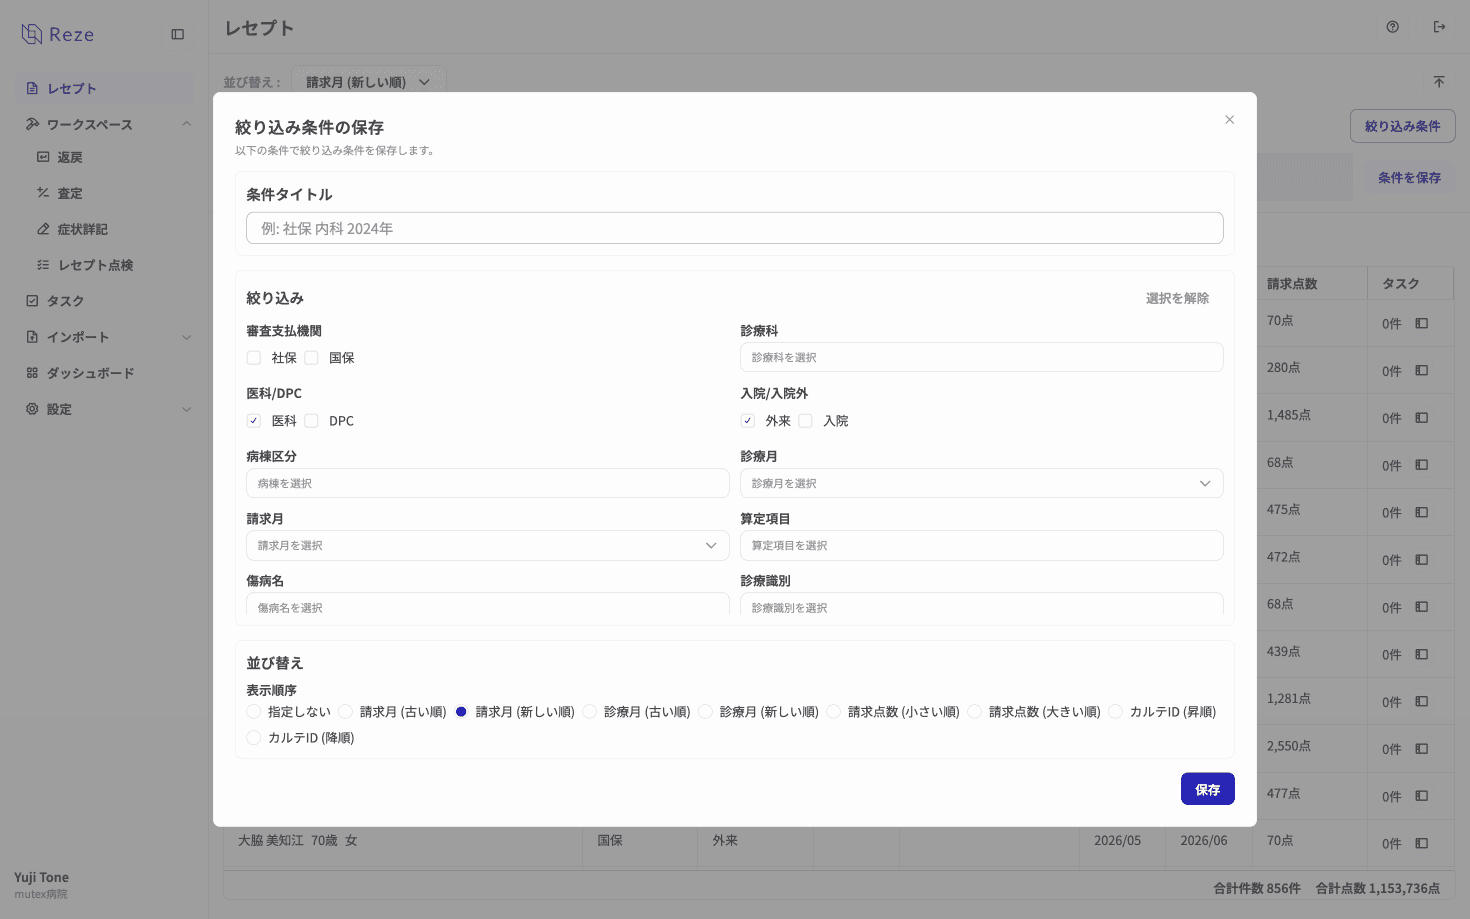
Task: Select the 指定しない radio option
Action: [254, 712]
